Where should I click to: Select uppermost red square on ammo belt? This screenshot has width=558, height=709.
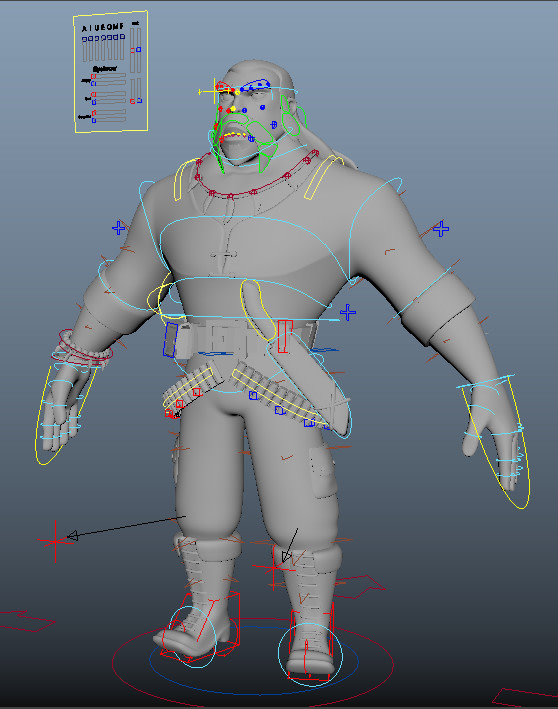pyautogui.click(x=196, y=392)
